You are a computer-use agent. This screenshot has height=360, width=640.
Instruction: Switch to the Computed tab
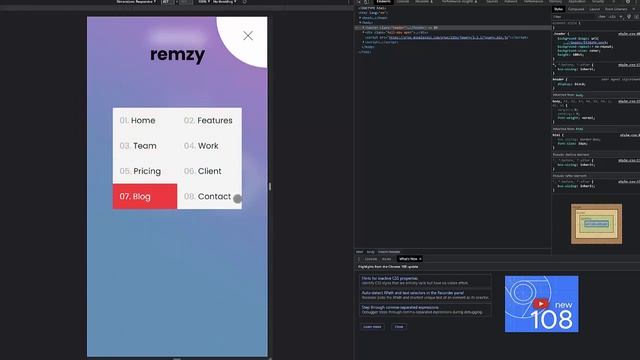576,9
